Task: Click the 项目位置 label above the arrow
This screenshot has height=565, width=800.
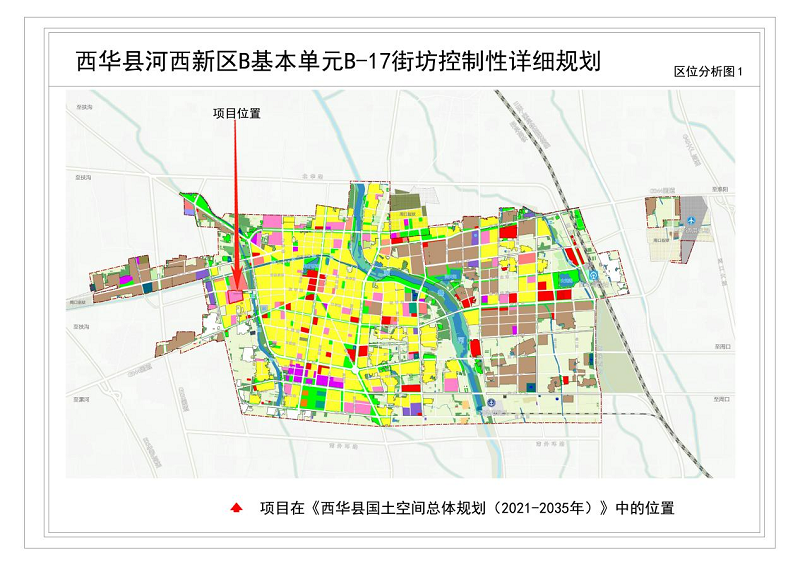Action: pyautogui.click(x=236, y=113)
